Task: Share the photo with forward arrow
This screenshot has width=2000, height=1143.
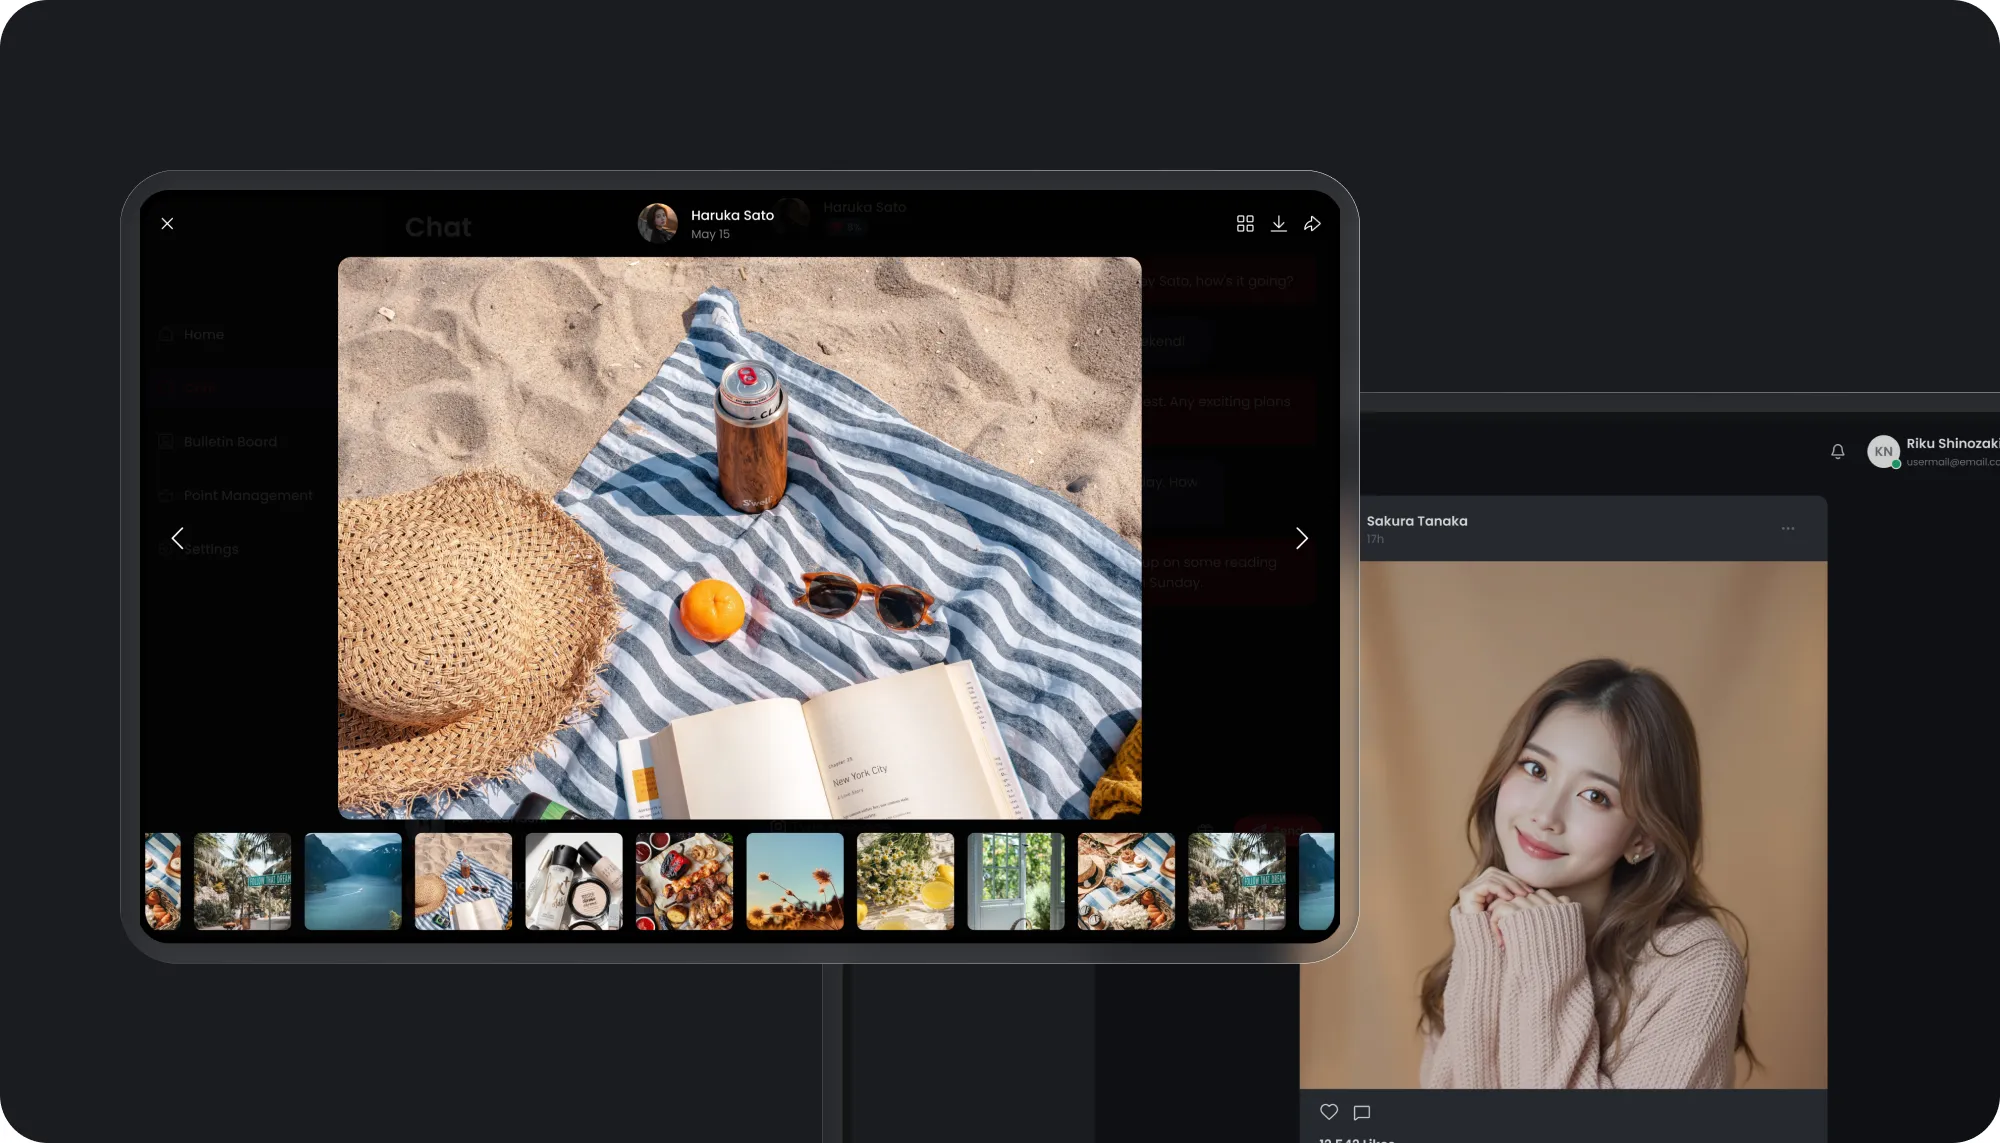Action: click(1312, 224)
